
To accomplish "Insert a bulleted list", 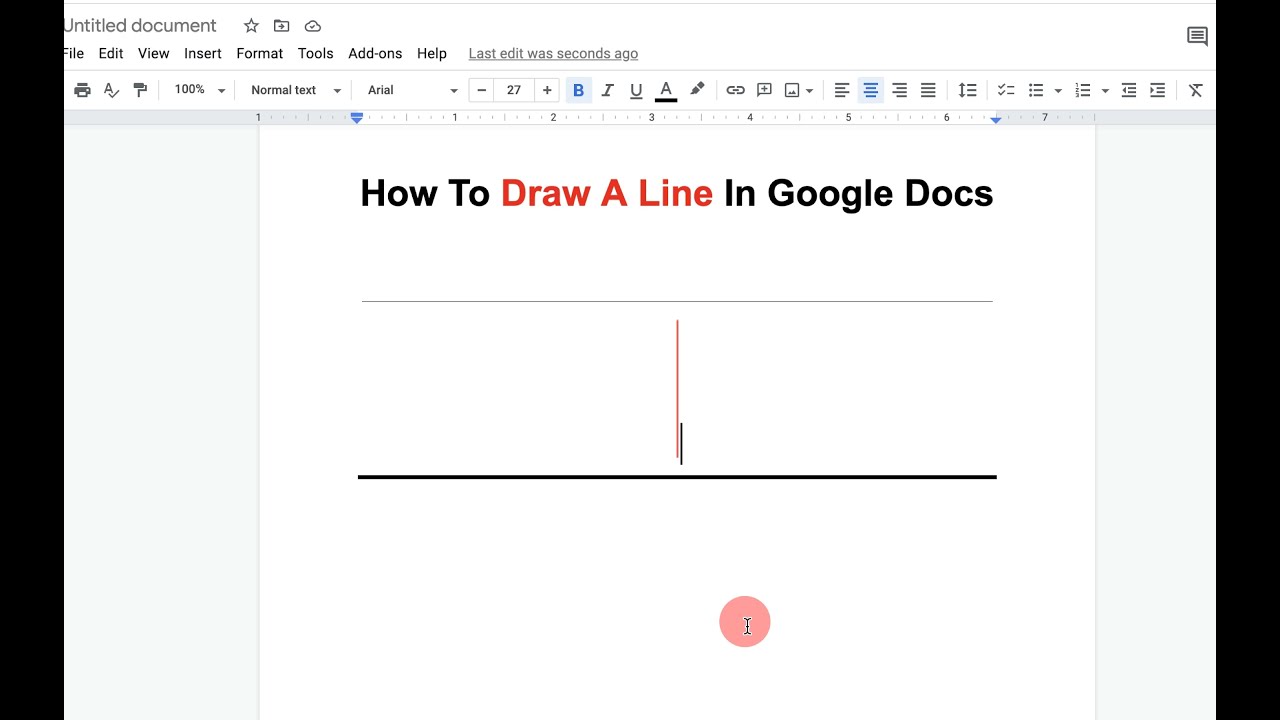I will (x=1036, y=90).
